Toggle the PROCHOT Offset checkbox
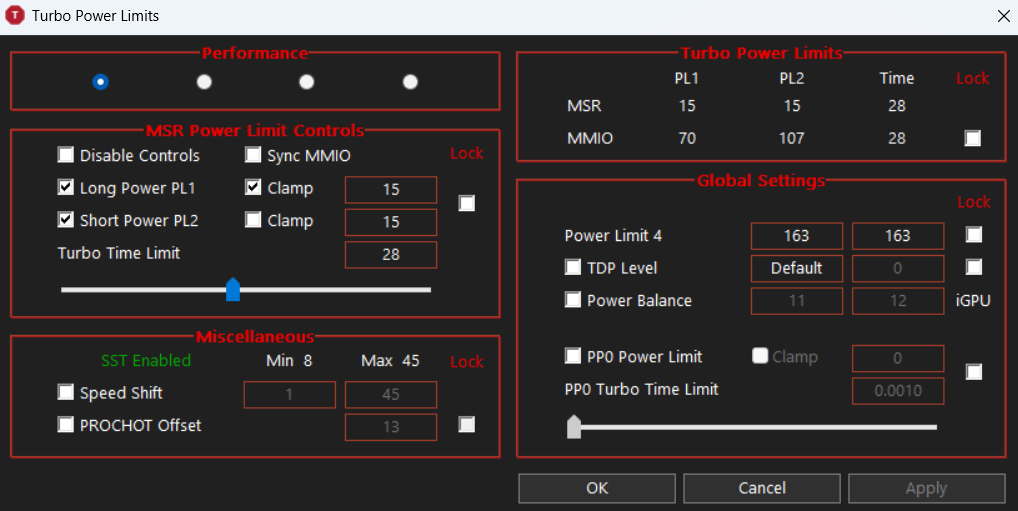 click(66, 425)
